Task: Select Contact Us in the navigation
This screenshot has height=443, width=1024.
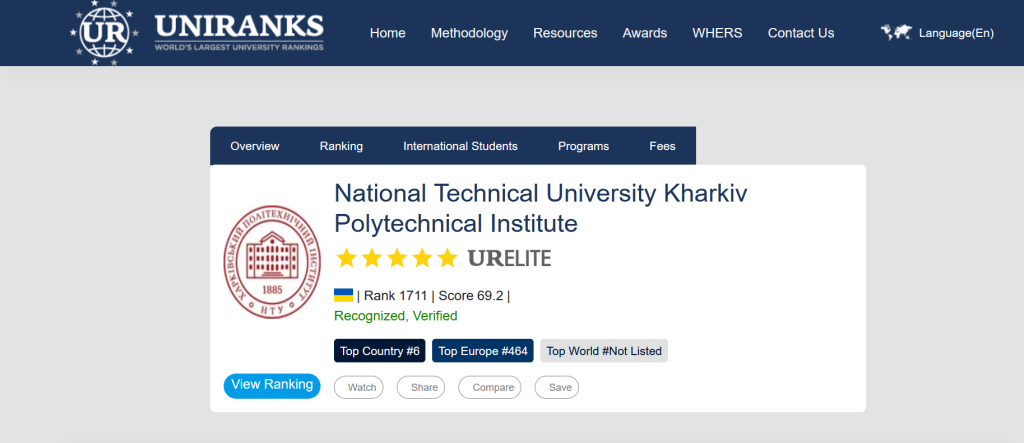Action: (800, 33)
